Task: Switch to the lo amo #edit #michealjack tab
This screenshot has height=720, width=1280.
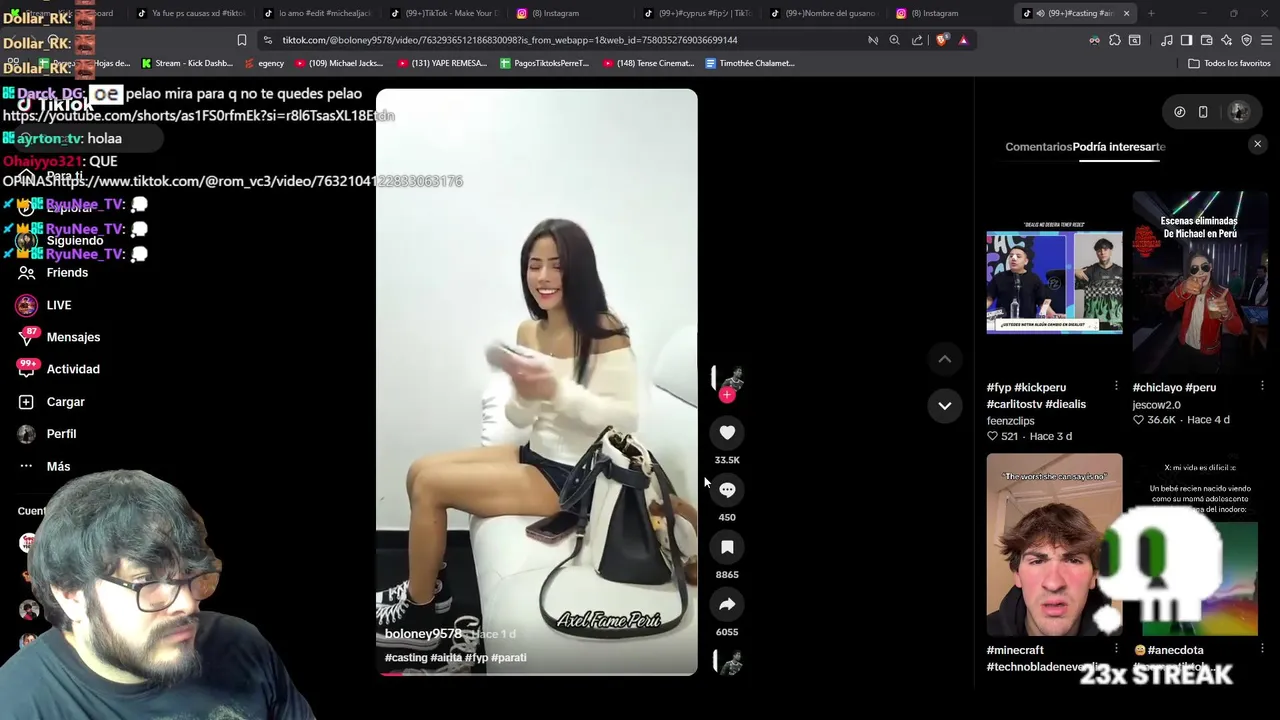Action: click(x=316, y=13)
